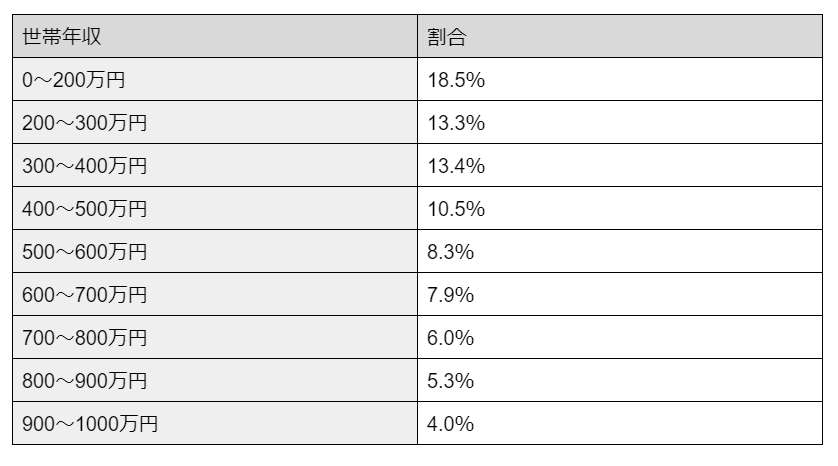Click the 200～300万円 row label
838x466 pixels.
(x=85, y=123)
